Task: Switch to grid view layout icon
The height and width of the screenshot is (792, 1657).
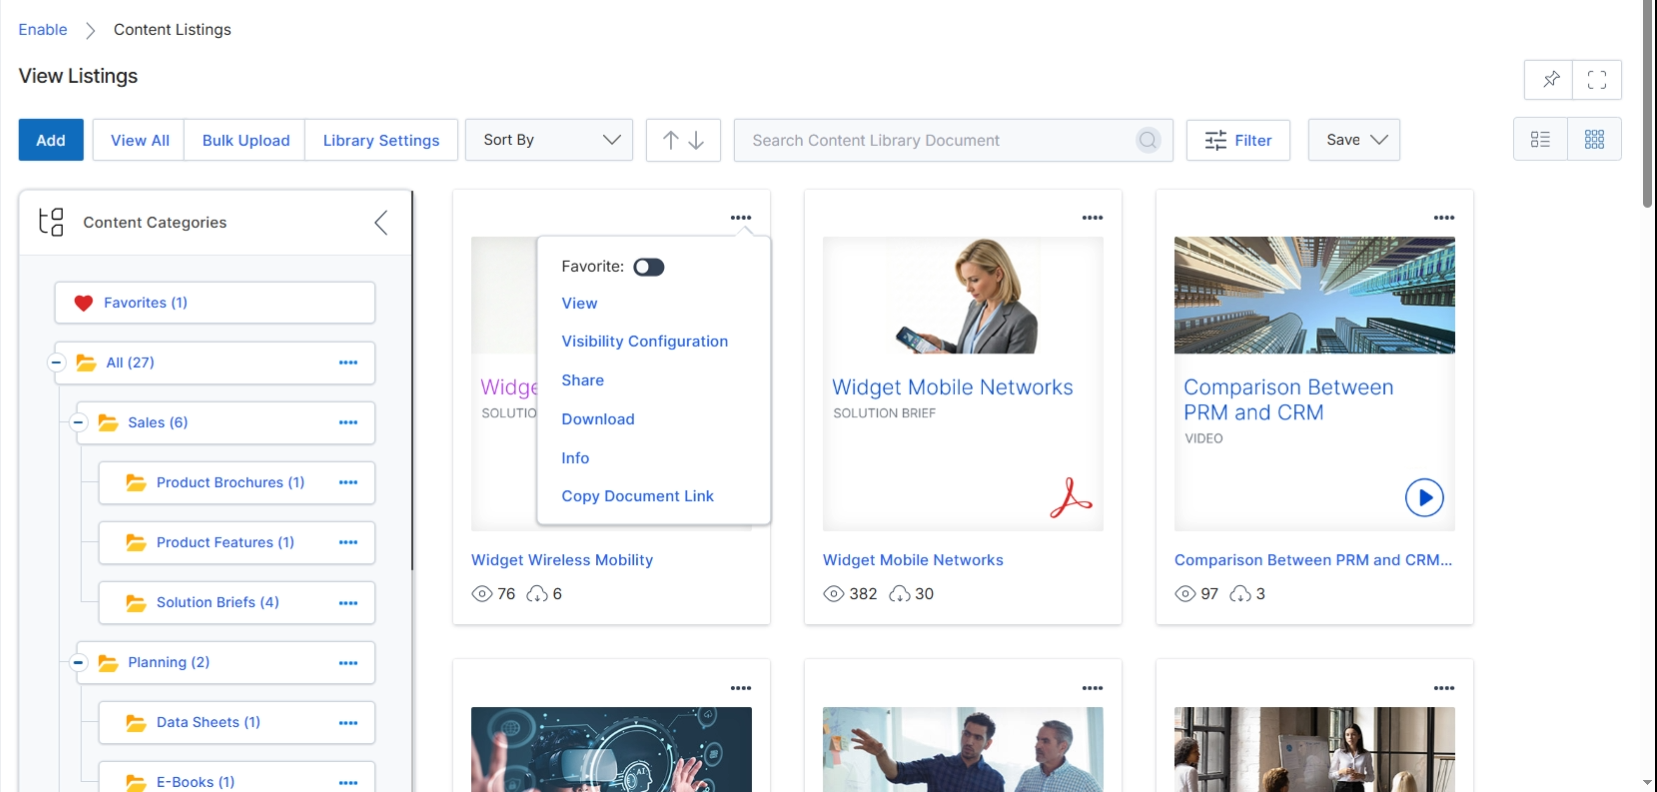Action: click(1595, 140)
